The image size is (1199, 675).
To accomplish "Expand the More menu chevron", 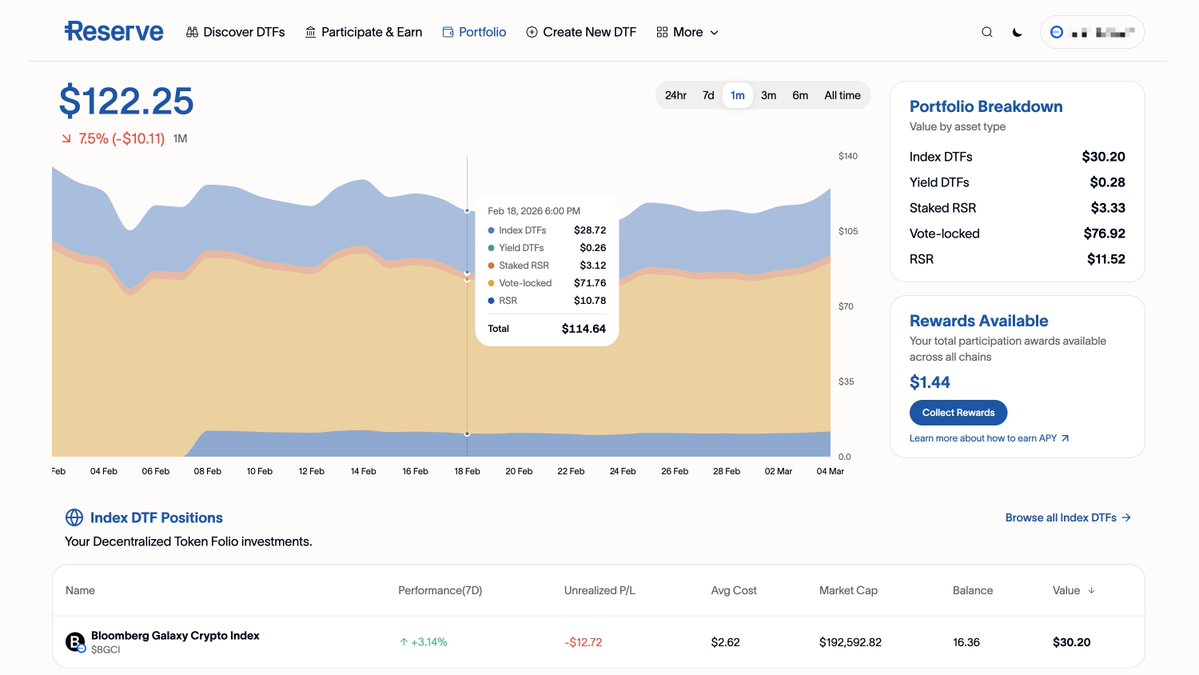I will 714,33.
